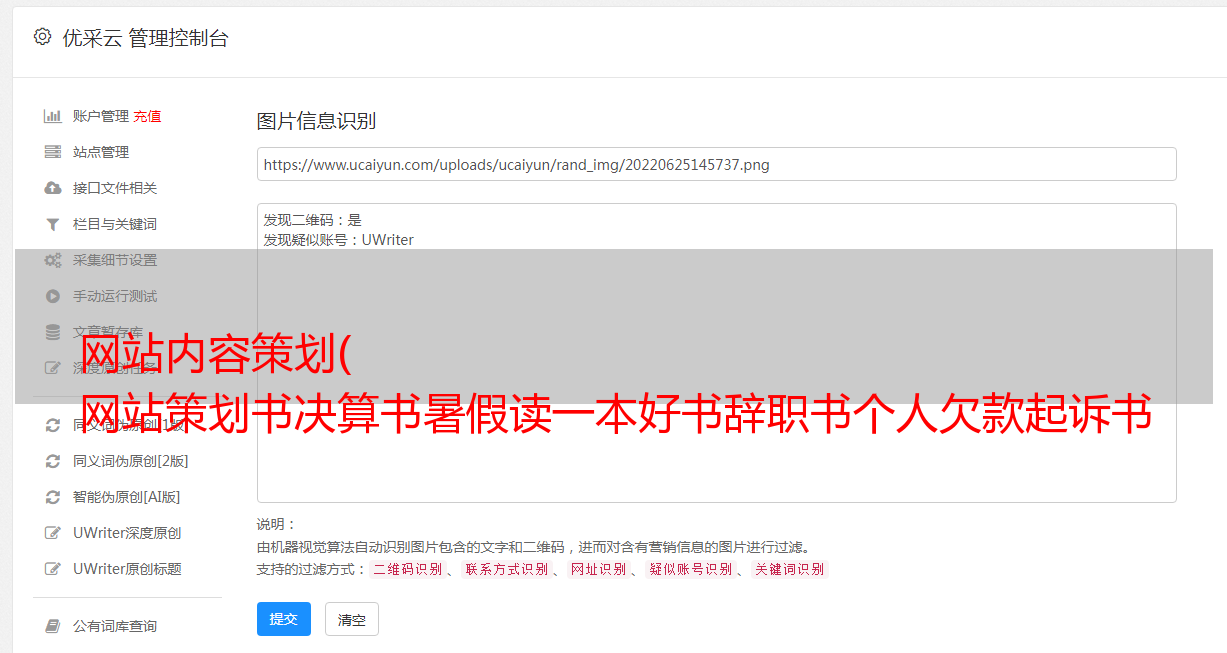Go to UWriter深度原创 page
1227x653 pixels.
(x=127, y=533)
